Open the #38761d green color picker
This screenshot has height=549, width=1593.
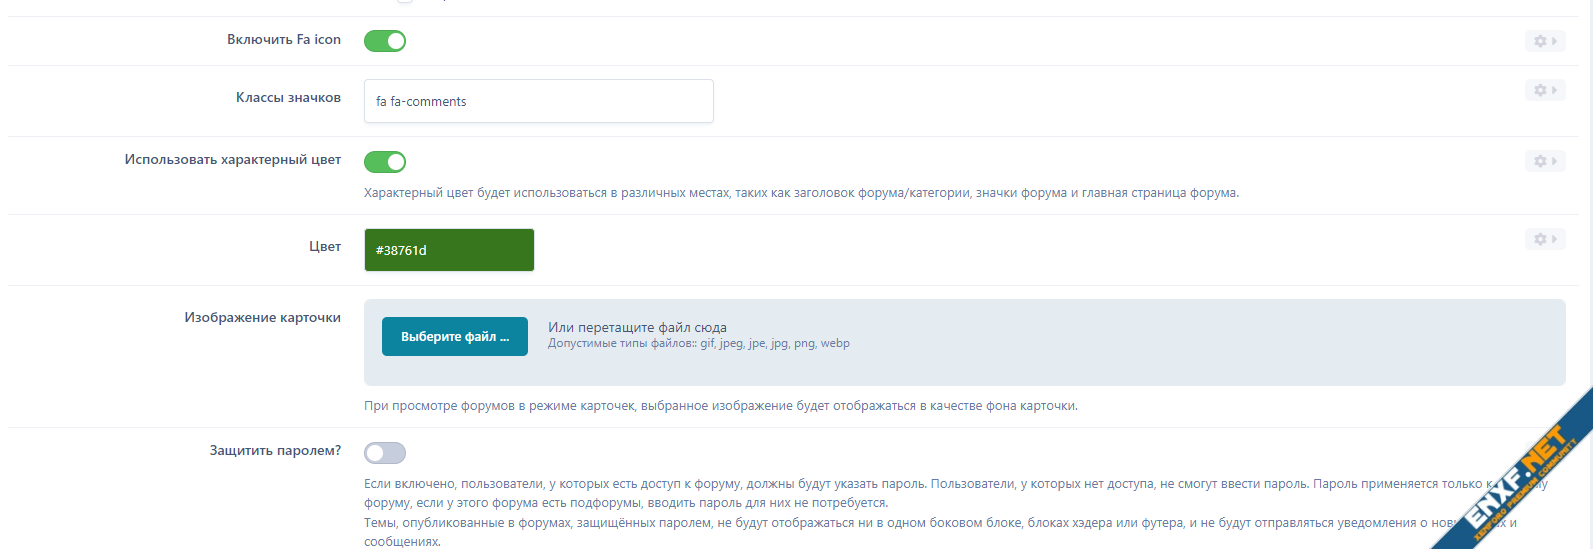coord(449,250)
